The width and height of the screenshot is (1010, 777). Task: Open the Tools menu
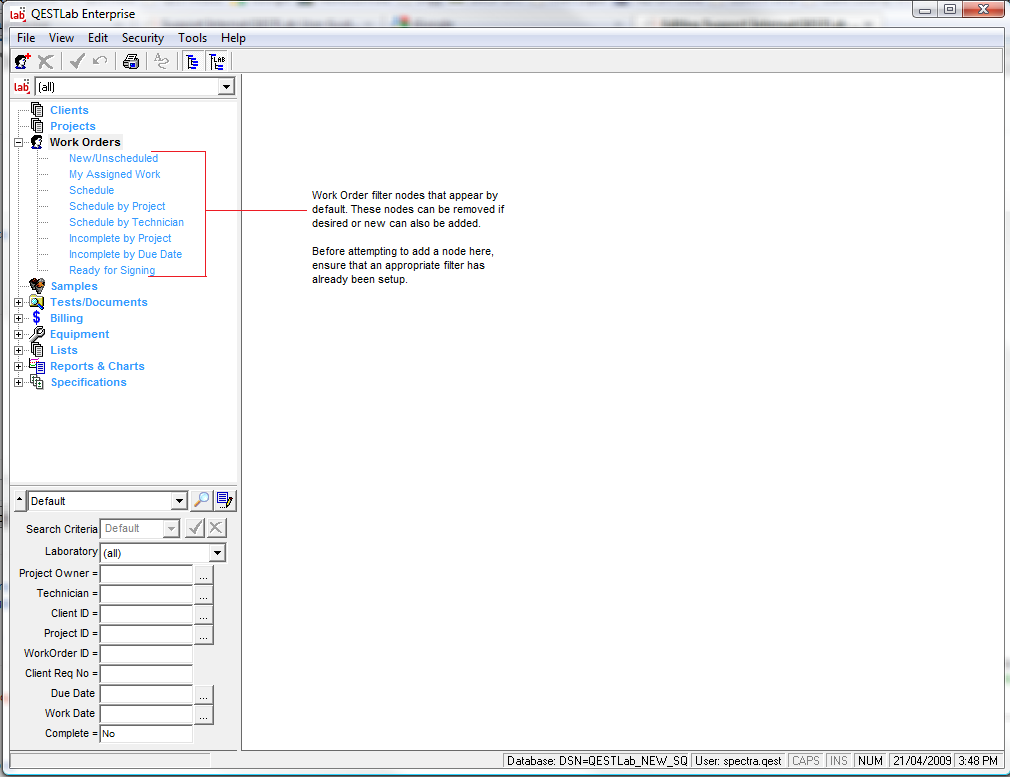[x=192, y=38]
